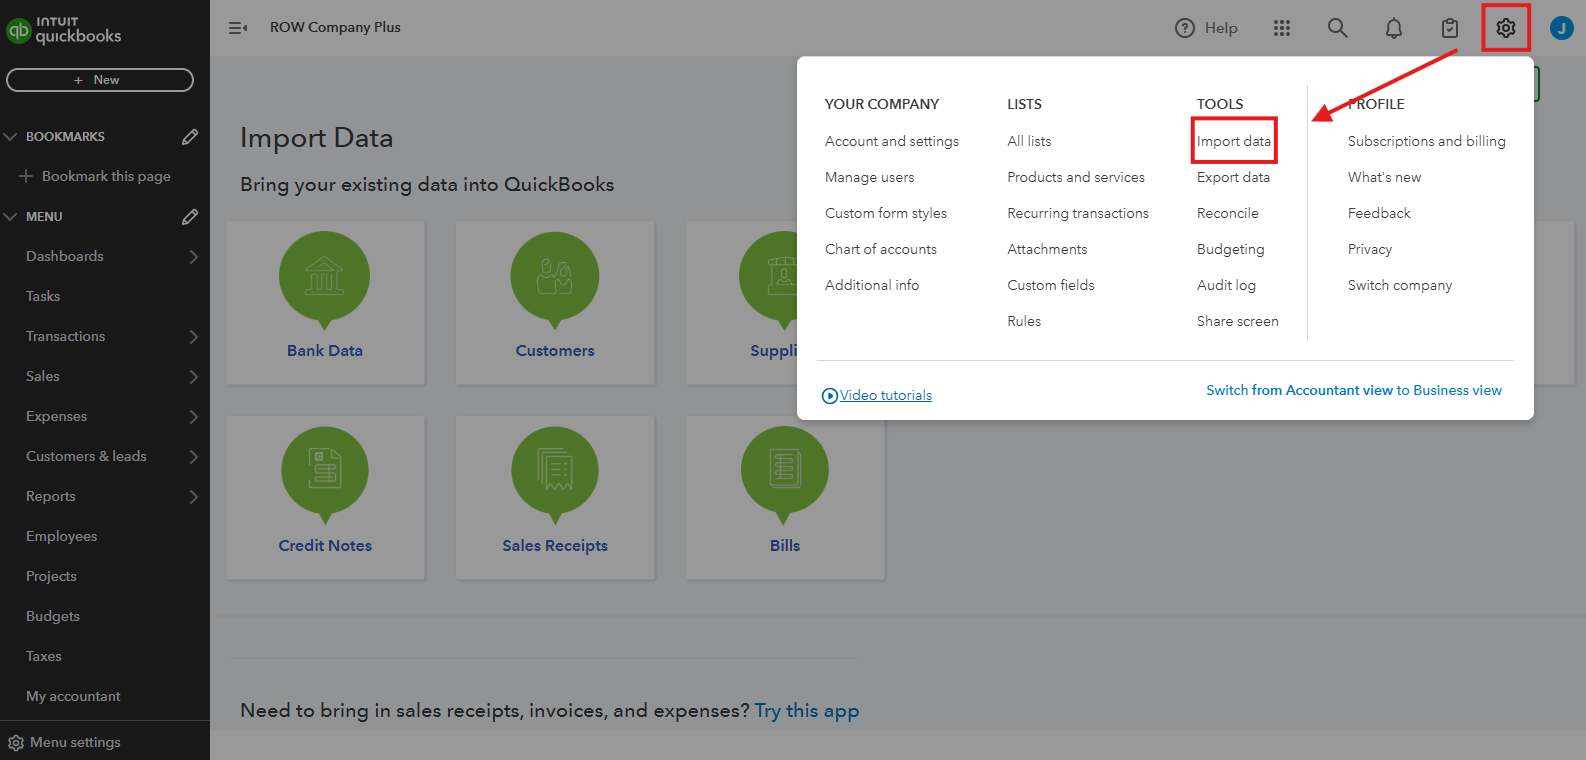
Task: Collapse the MENU section
Action: [x=11, y=217]
